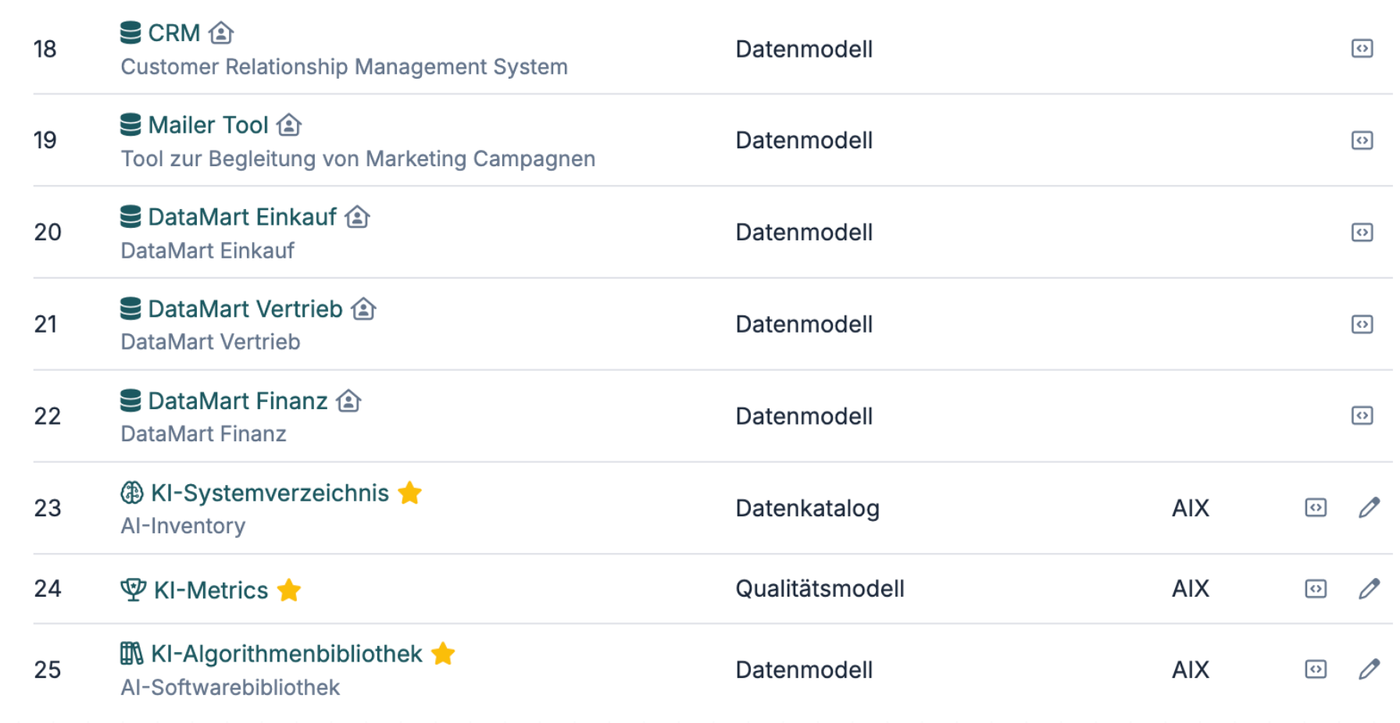Open code view for DataMart Einkauf
The image size is (1400, 723).
1362,232
